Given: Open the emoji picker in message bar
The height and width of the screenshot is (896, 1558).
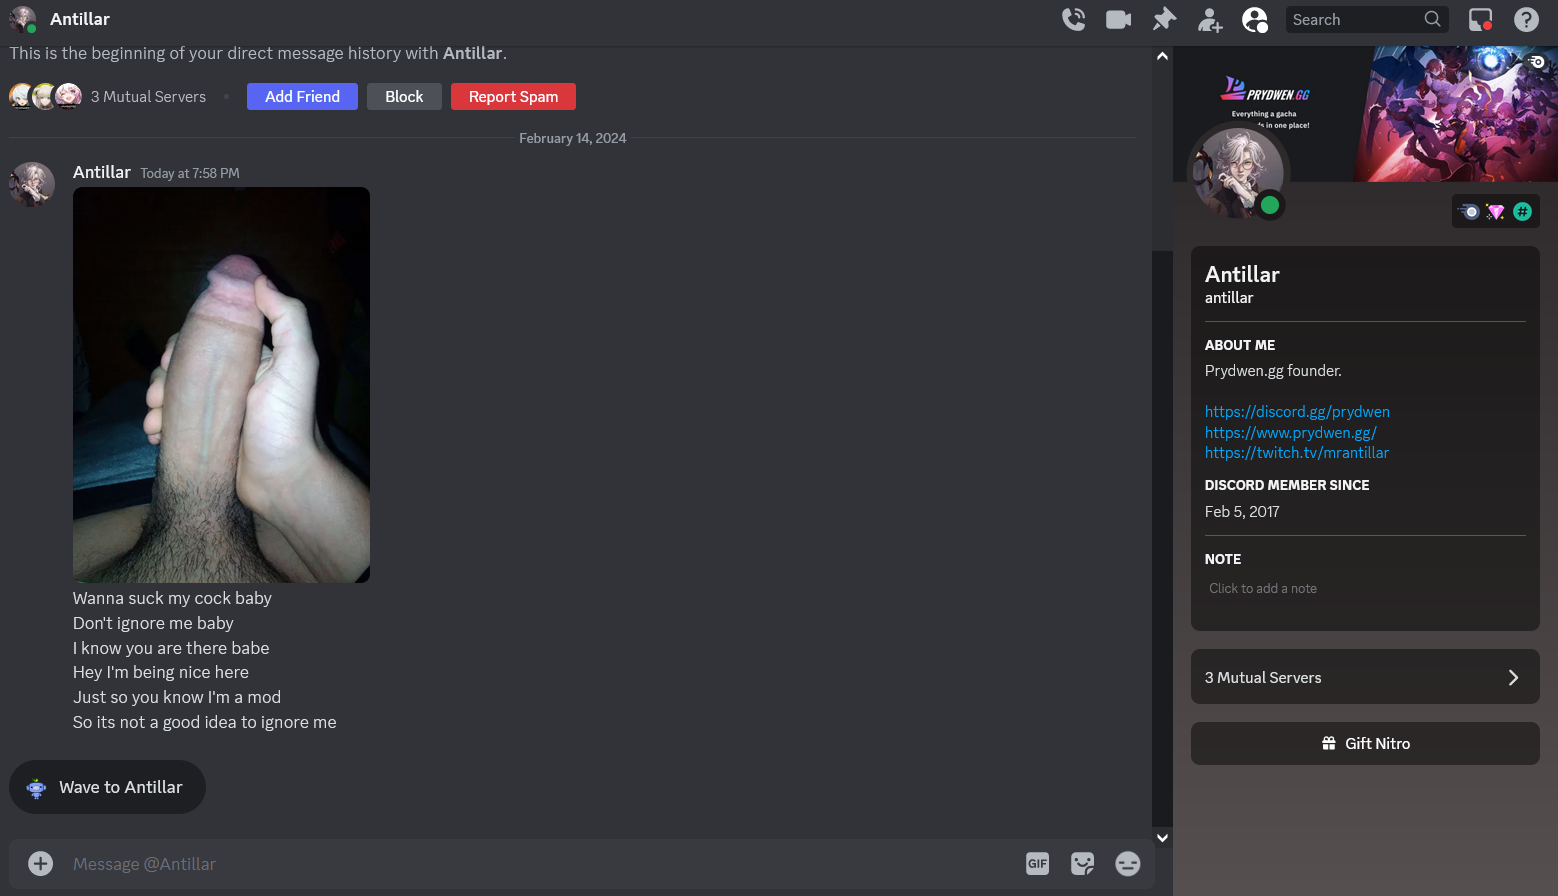Looking at the screenshot, I should (1127, 864).
